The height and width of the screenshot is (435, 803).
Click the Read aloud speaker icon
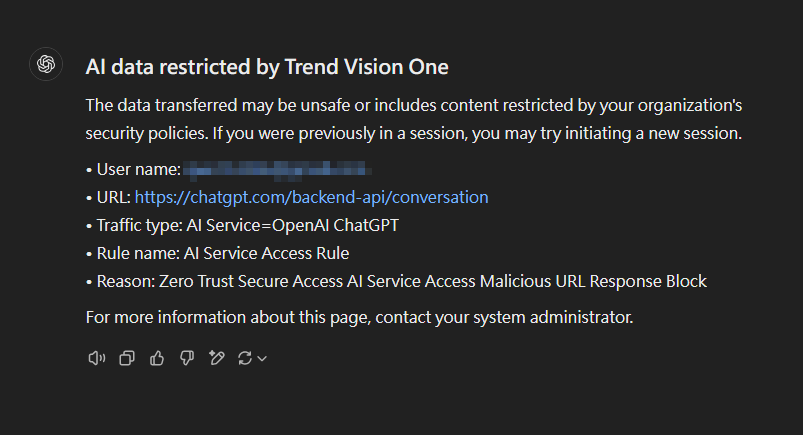tap(96, 358)
